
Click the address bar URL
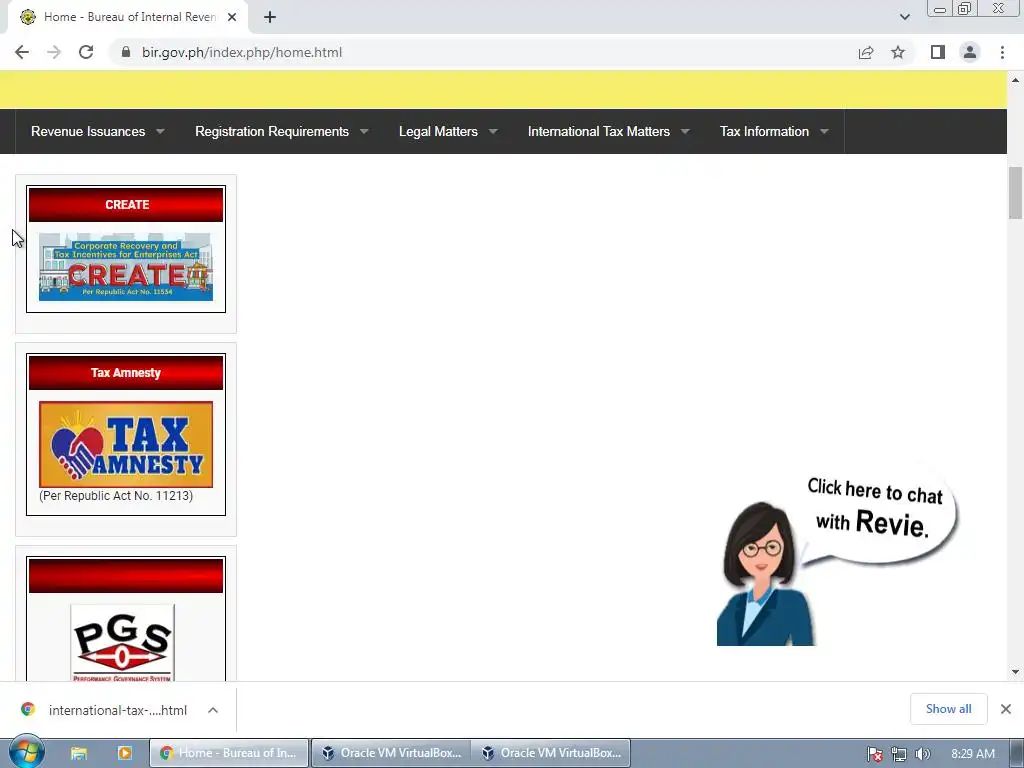[x=242, y=52]
